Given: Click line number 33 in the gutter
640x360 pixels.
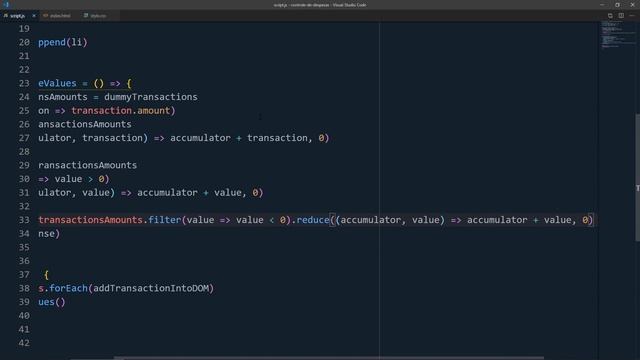Looking at the screenshot, I should pyautogui.click(x=24, y=220).
